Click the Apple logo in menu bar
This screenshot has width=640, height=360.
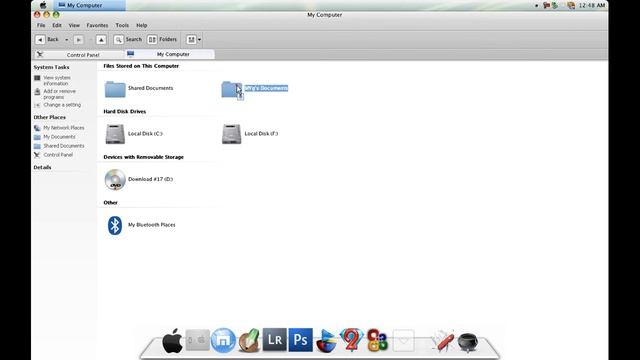coord(43,5)
